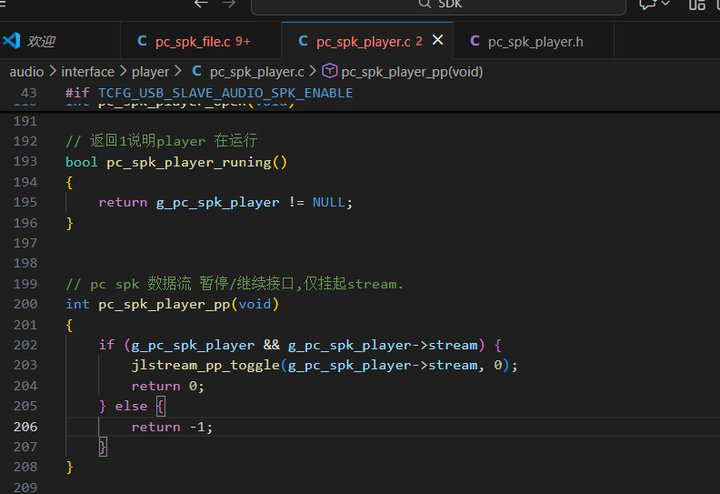Open the SDK search box
720x494 pixels.
pos(439,6)
